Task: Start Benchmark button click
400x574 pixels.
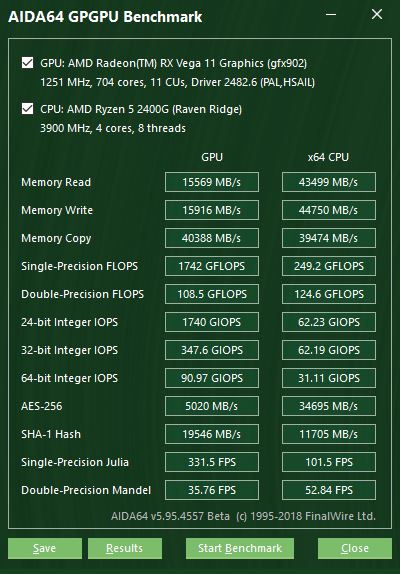Action: tap(240, 548)
